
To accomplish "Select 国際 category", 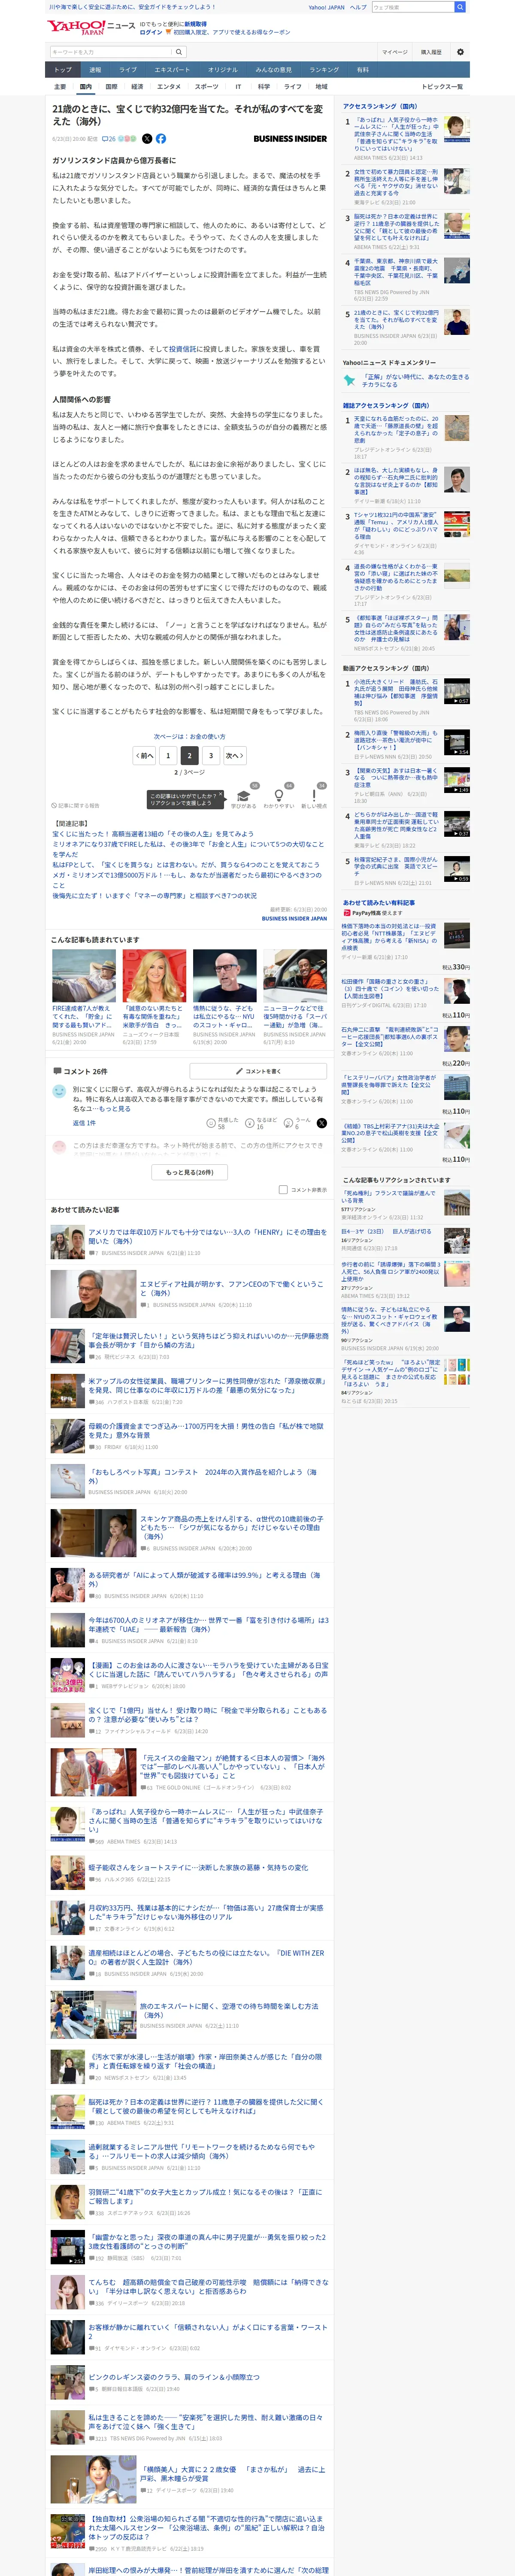I will (x=111, y=87).
